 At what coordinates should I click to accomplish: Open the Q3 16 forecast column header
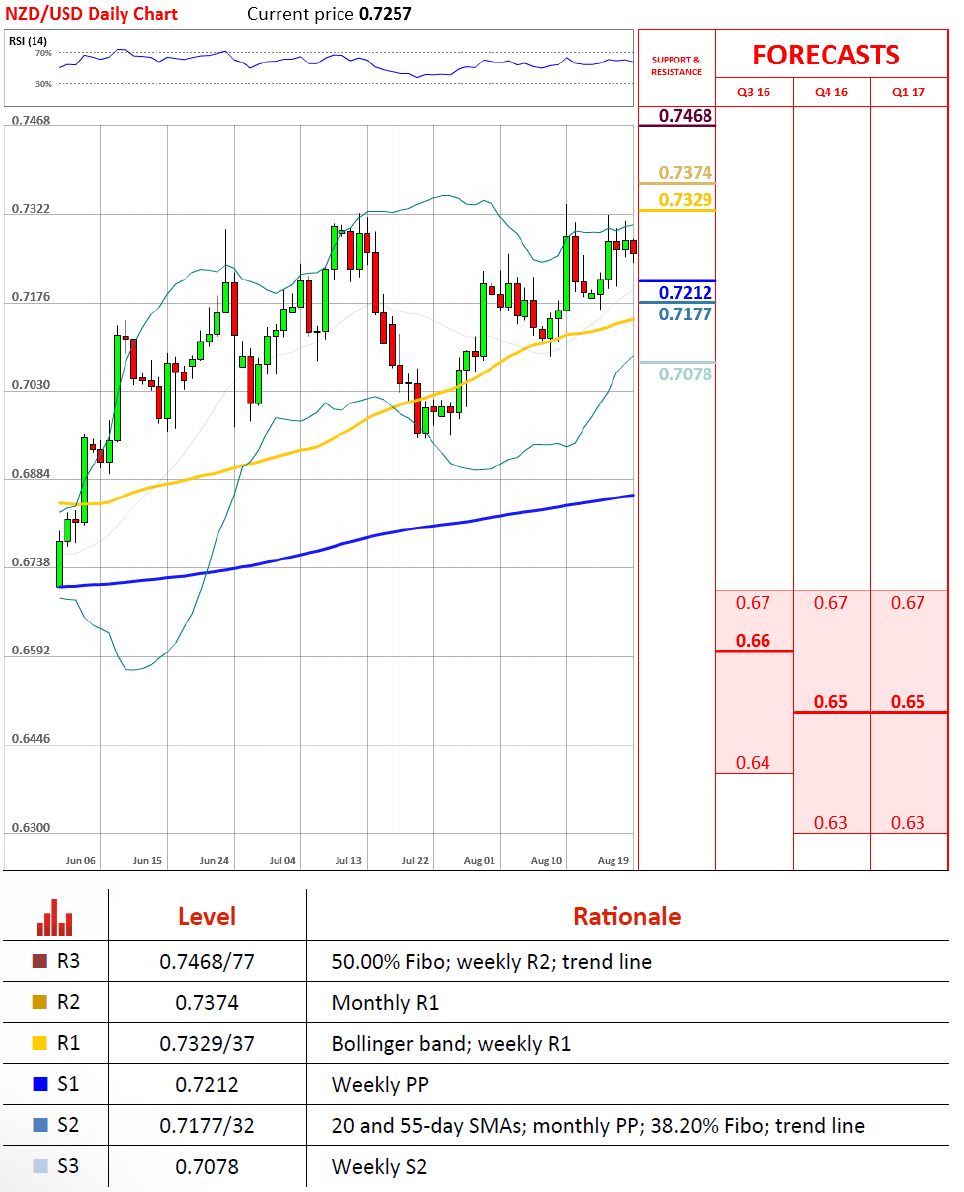pyautogui.click(x=753, y=92)
